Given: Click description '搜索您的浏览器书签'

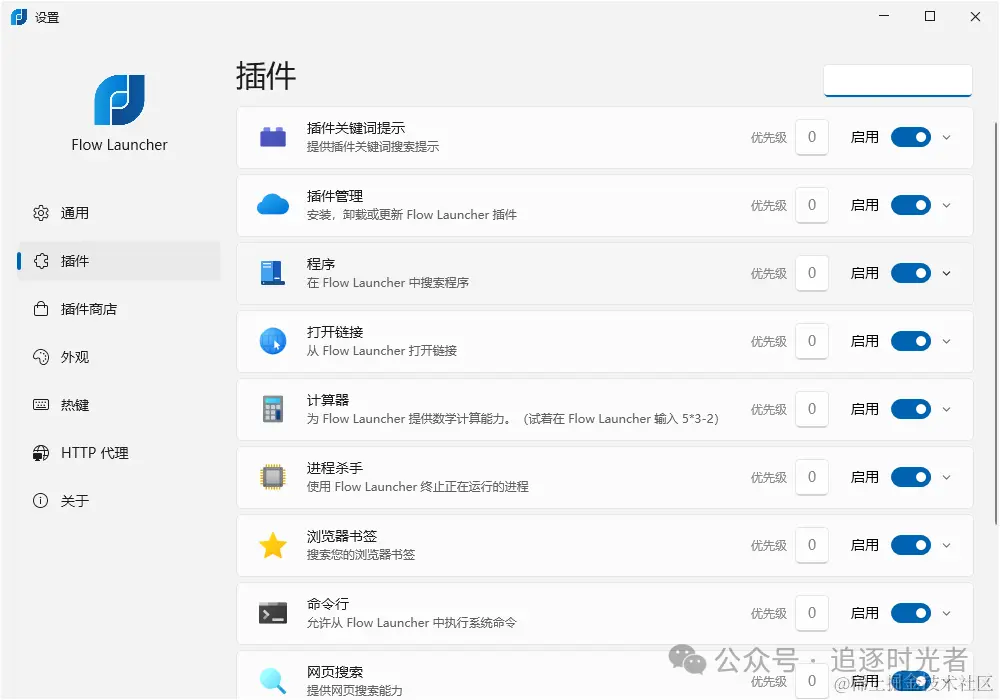Looking at the screenshot, I should (361, 555).
